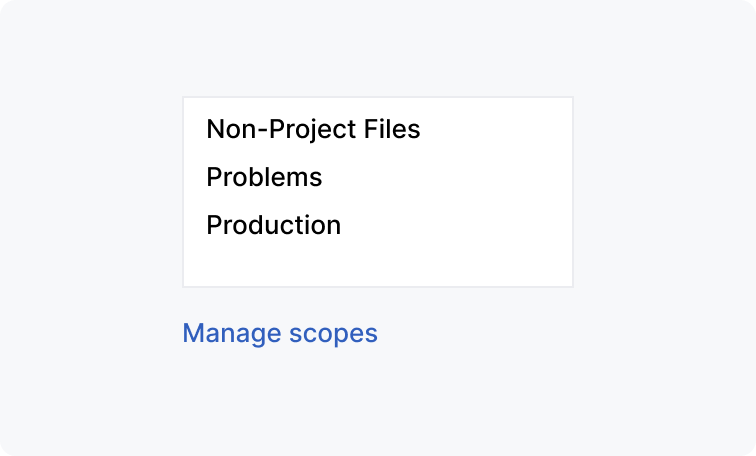Highlight the Problems entry
The height and width of the screenshot is (456, 756).
(x=264, y=177)
